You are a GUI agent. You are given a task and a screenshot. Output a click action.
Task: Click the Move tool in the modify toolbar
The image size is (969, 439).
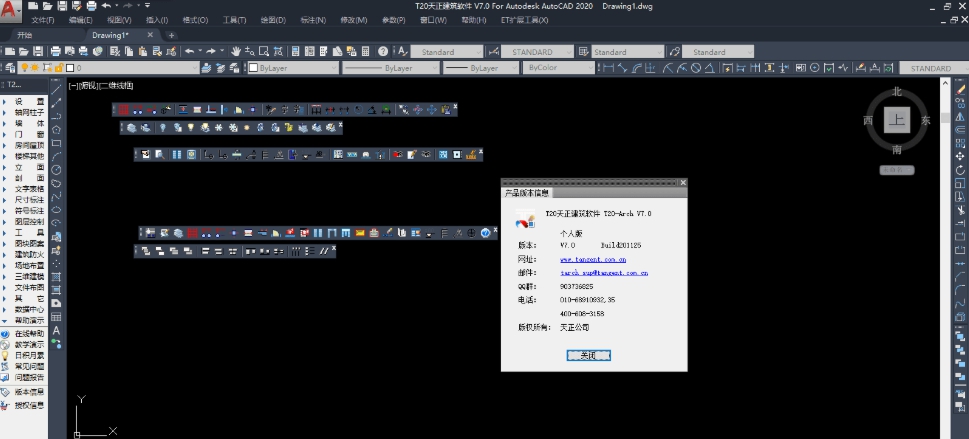pos(960,156)
